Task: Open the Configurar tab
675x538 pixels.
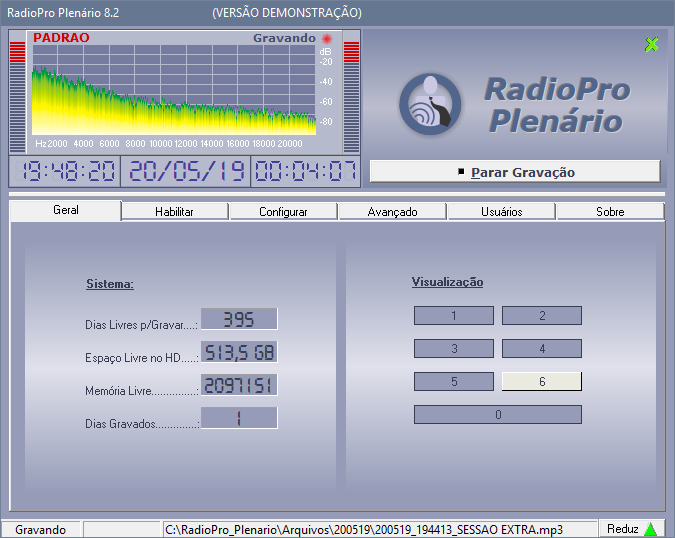Action: pos(283,212)
